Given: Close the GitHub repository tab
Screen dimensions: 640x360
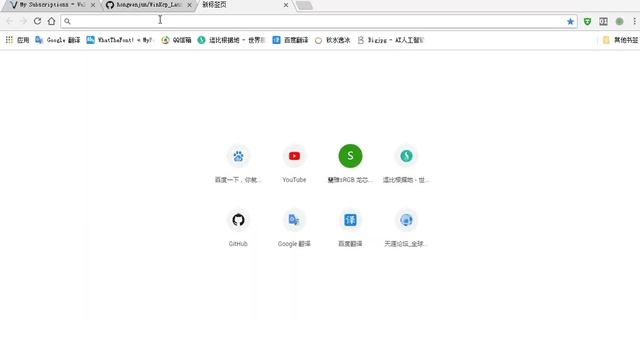Looking at the screenshot, I should click(x=189, y=5).
